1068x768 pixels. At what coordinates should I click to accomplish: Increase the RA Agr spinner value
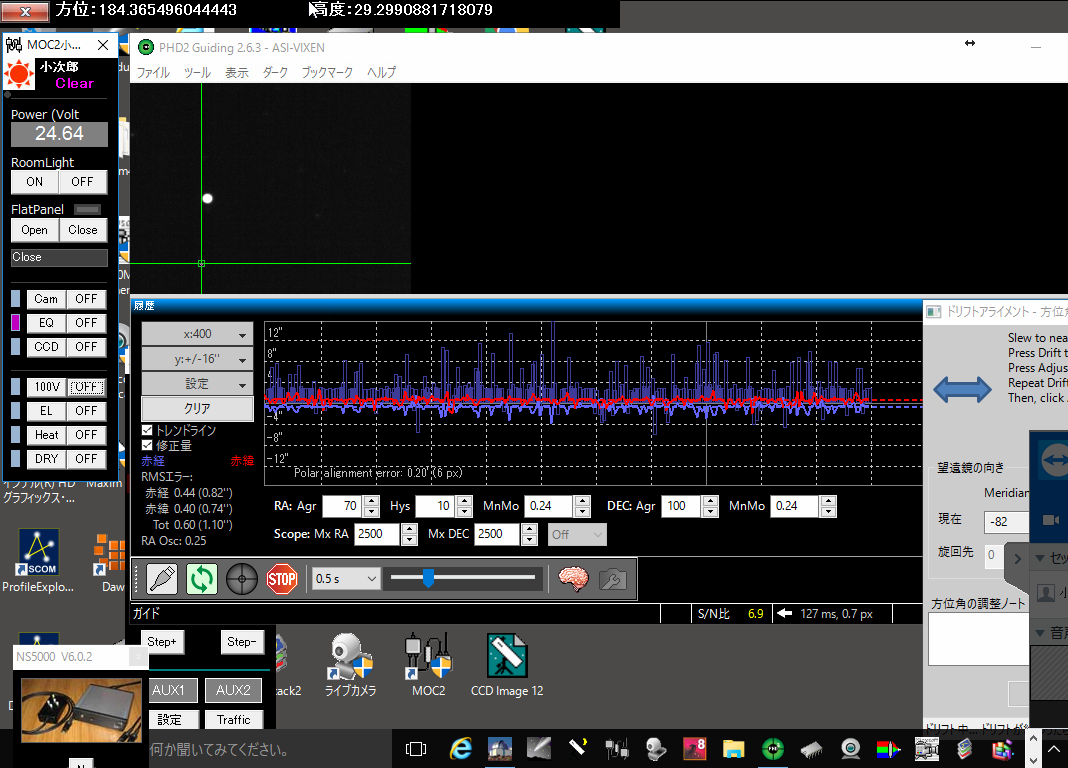pos(372,501)
